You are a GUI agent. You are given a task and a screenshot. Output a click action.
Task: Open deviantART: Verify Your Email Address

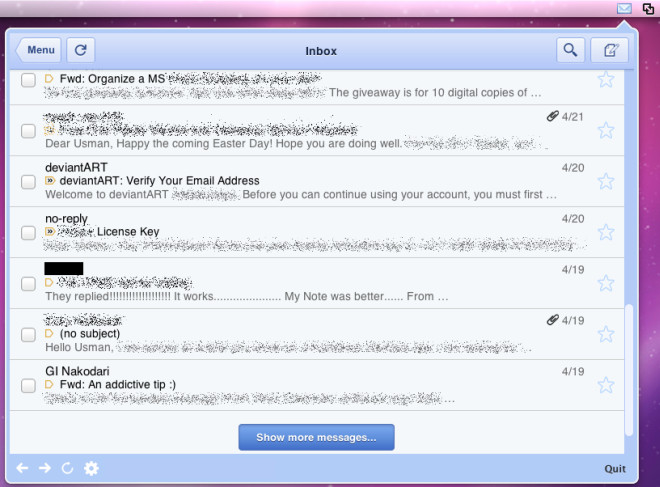click(x=160, y=181)
